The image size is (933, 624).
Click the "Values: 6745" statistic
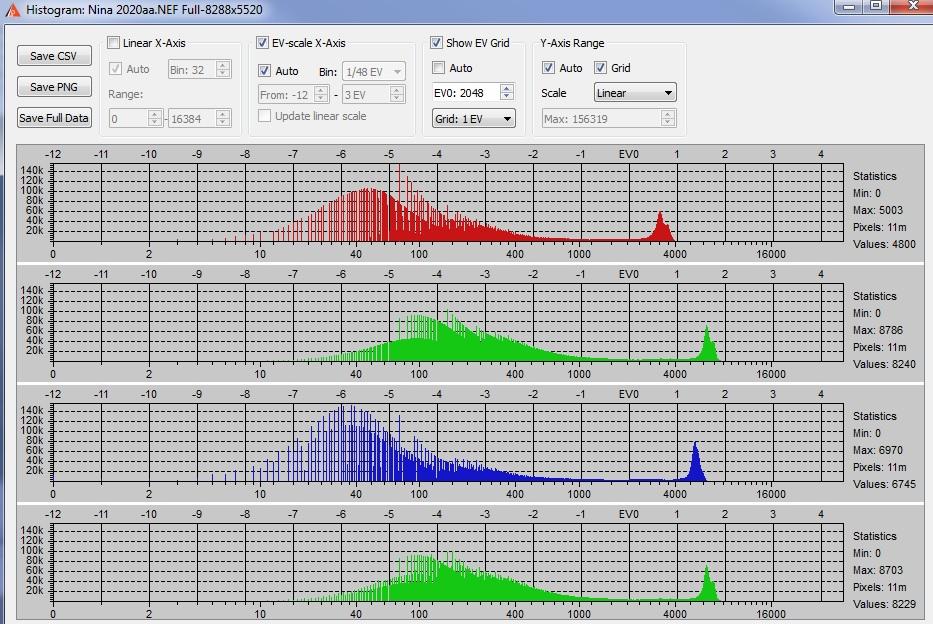click(x=884, y=484)
